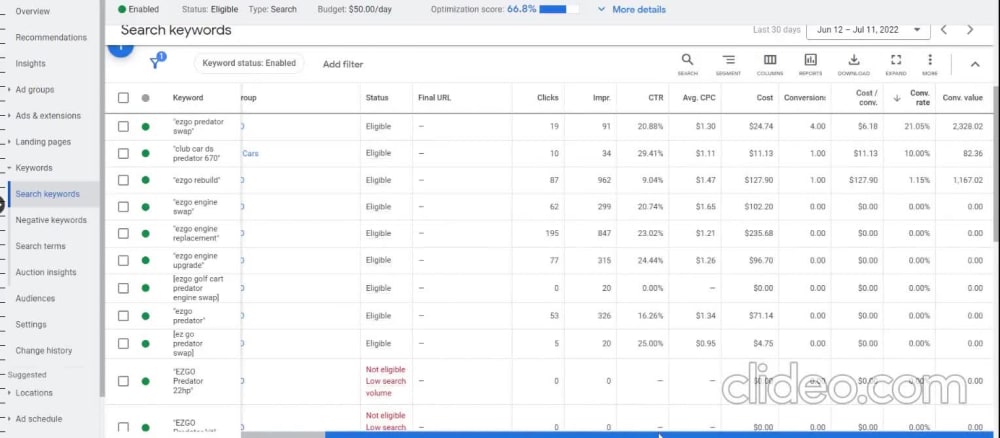
Task: Click the Eligible status for "ezgo rebuild"
Action: pyautogui.click(x=378, y=180)
